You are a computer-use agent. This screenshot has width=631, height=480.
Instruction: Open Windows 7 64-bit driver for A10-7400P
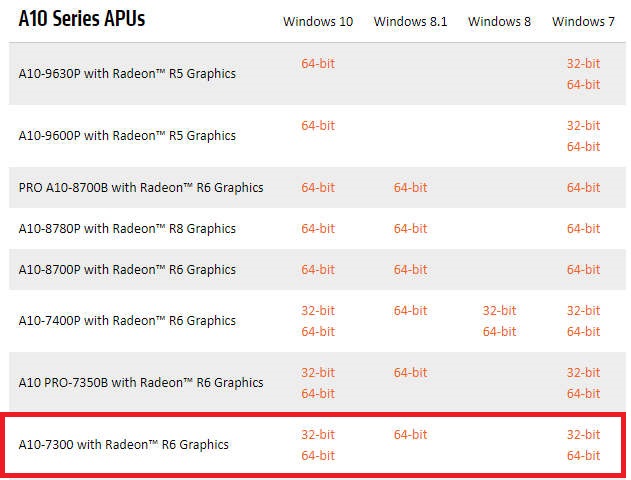point(583,332)
